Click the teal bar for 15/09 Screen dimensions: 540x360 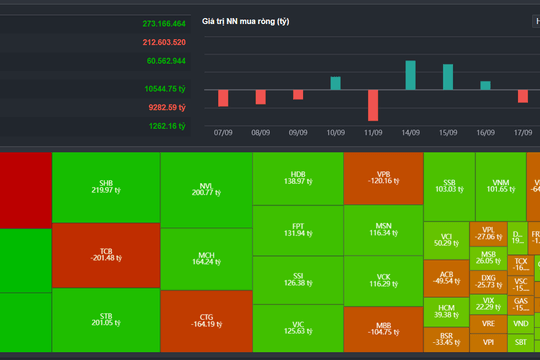click(448, 77)
